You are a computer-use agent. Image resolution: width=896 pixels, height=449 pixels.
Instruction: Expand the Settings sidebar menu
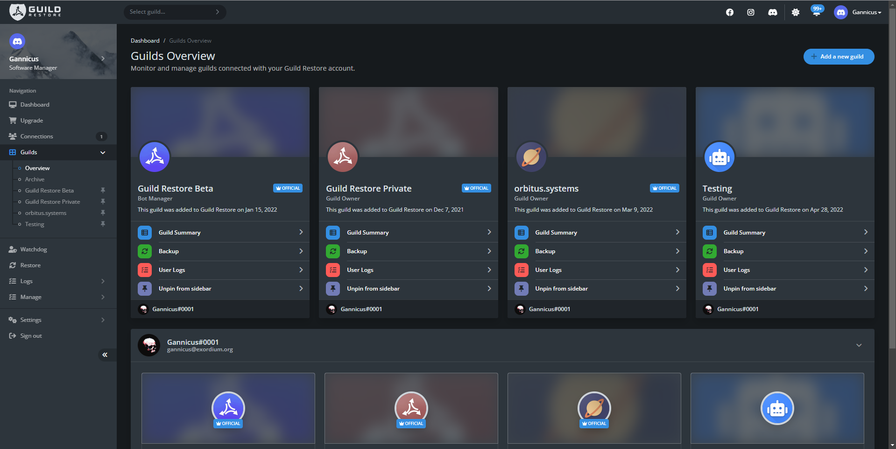58,320
